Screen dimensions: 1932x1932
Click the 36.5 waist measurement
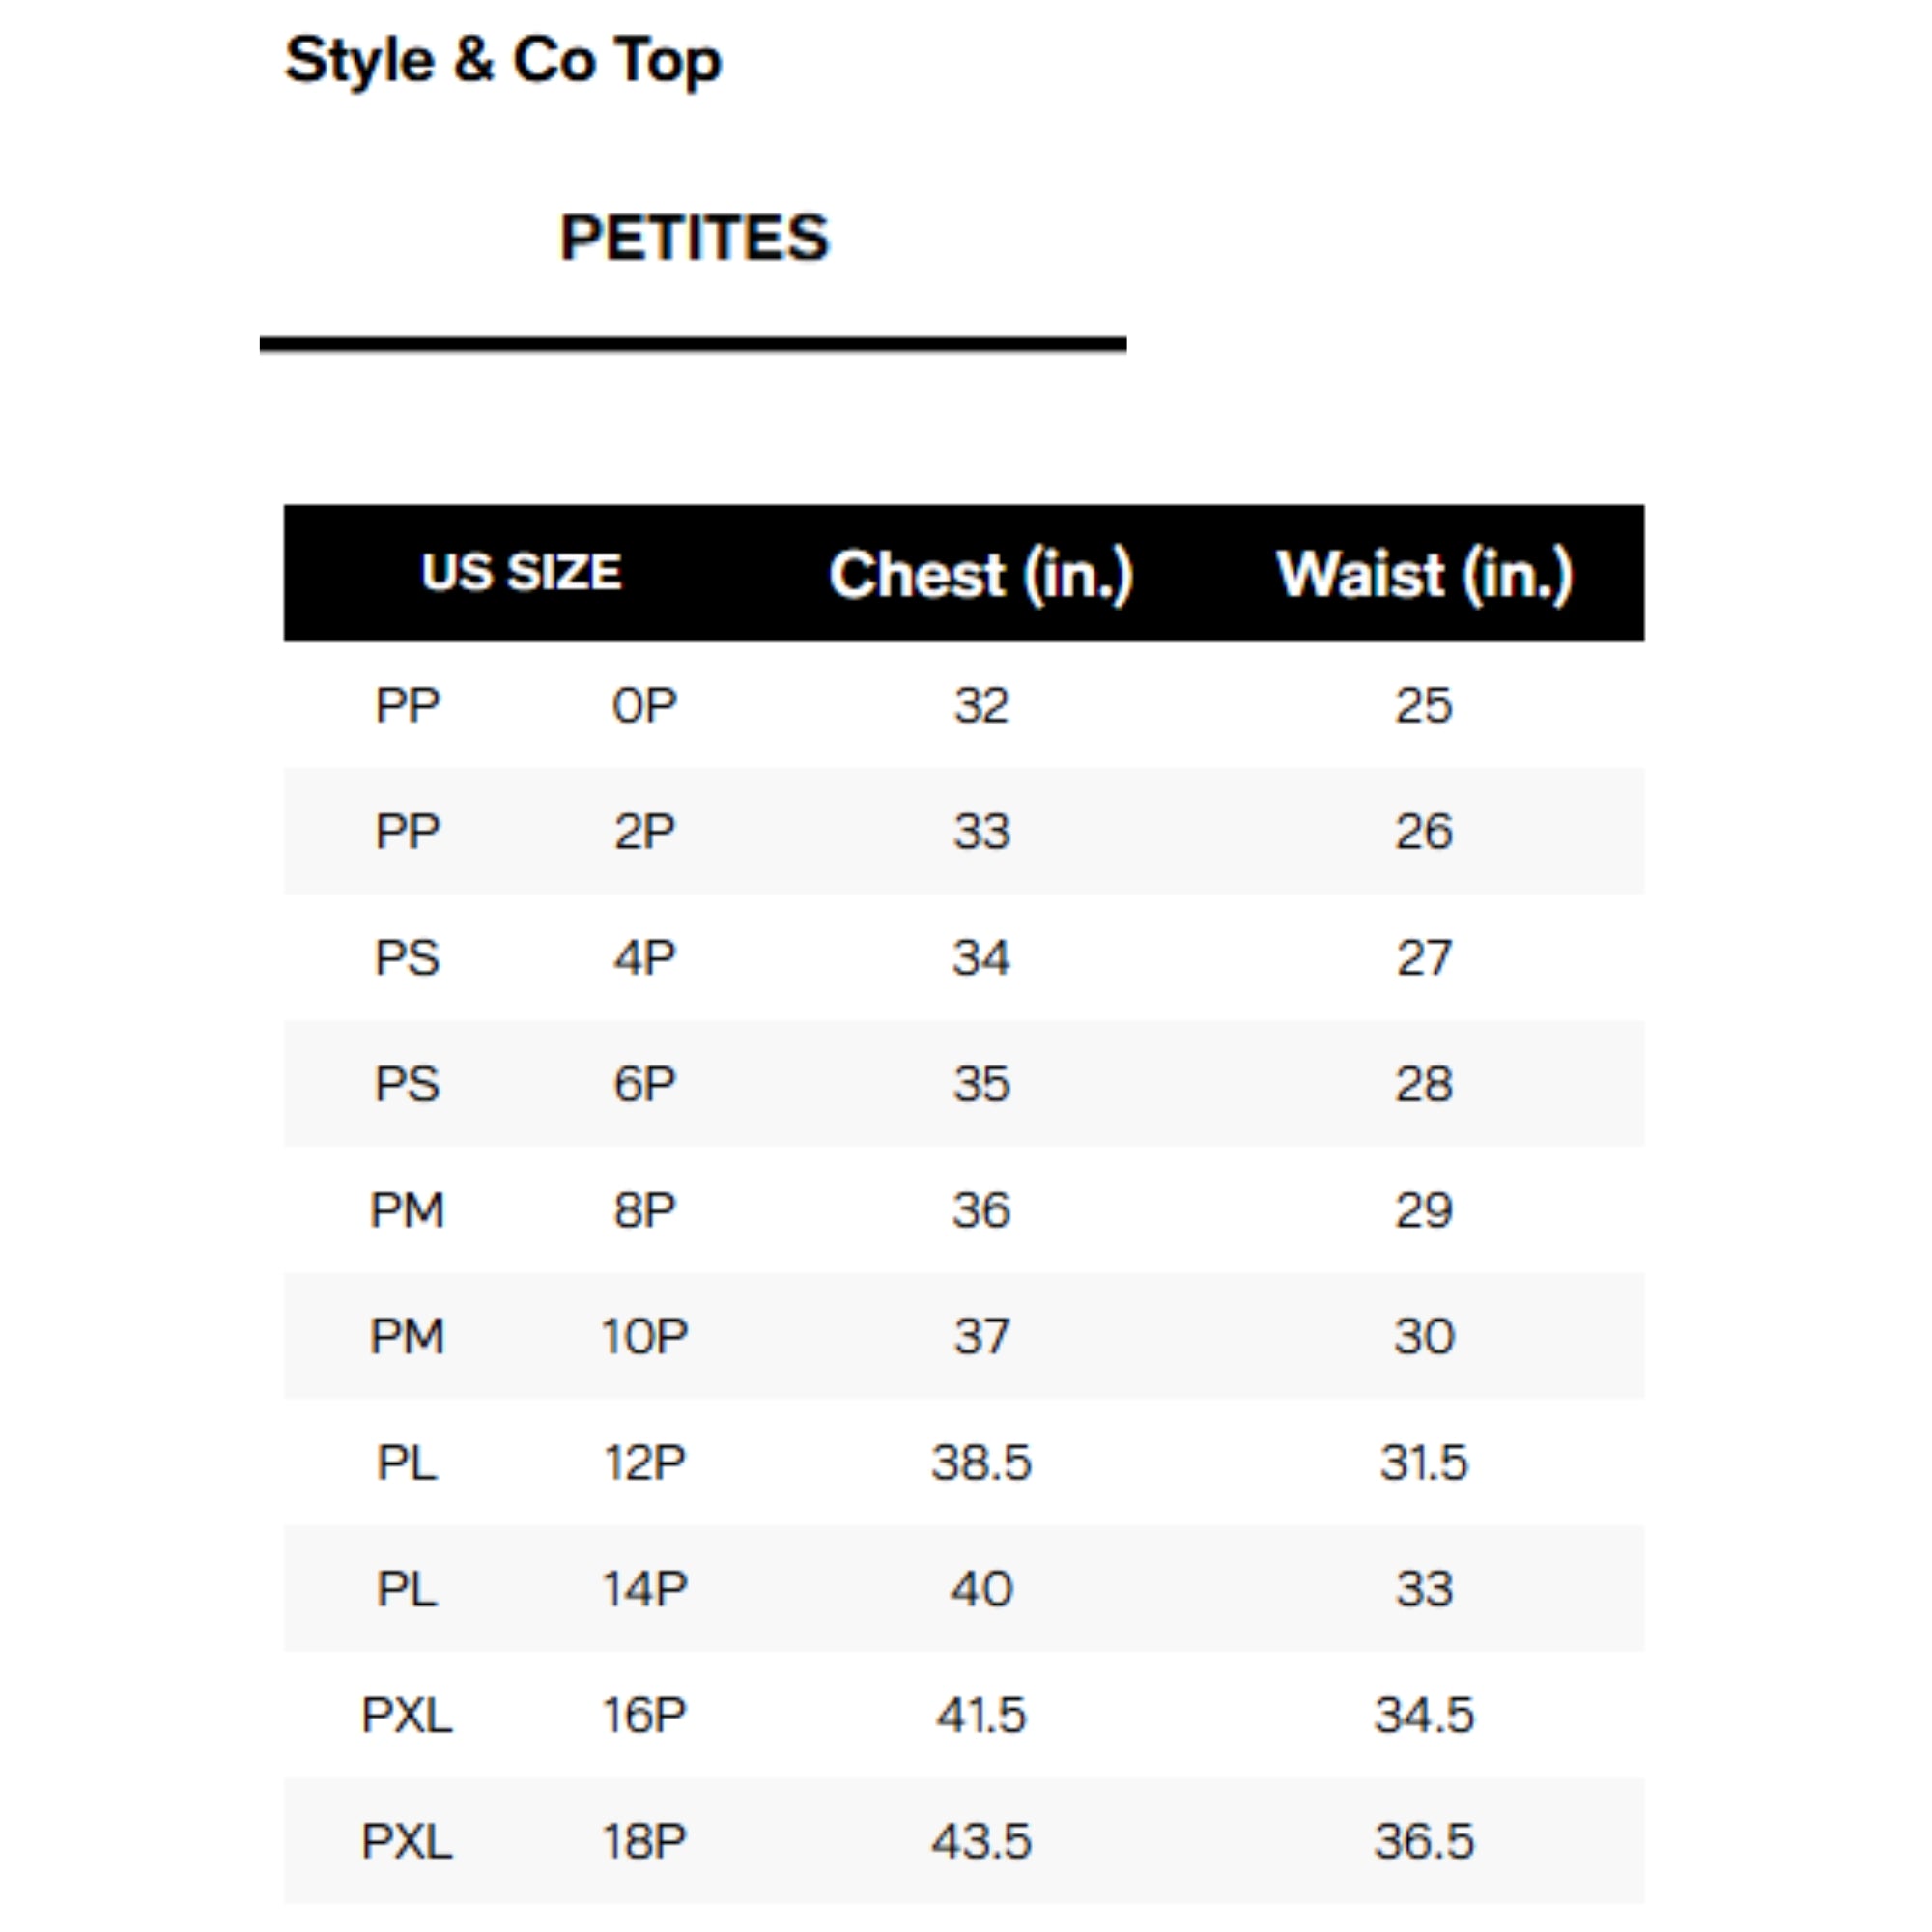[1424, 1841]
